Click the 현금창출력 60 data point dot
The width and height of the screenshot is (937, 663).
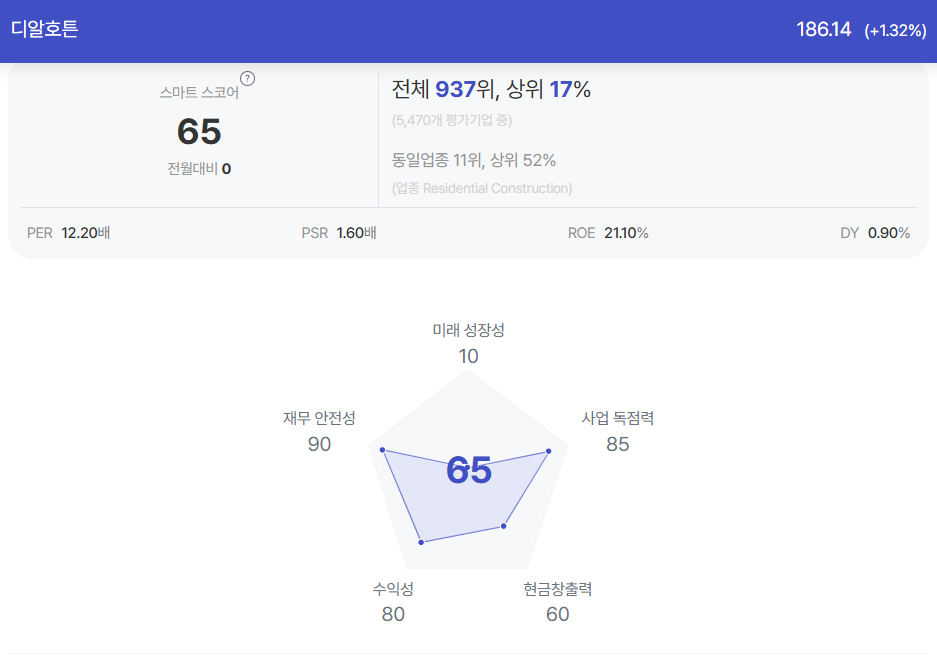[504, 526]
